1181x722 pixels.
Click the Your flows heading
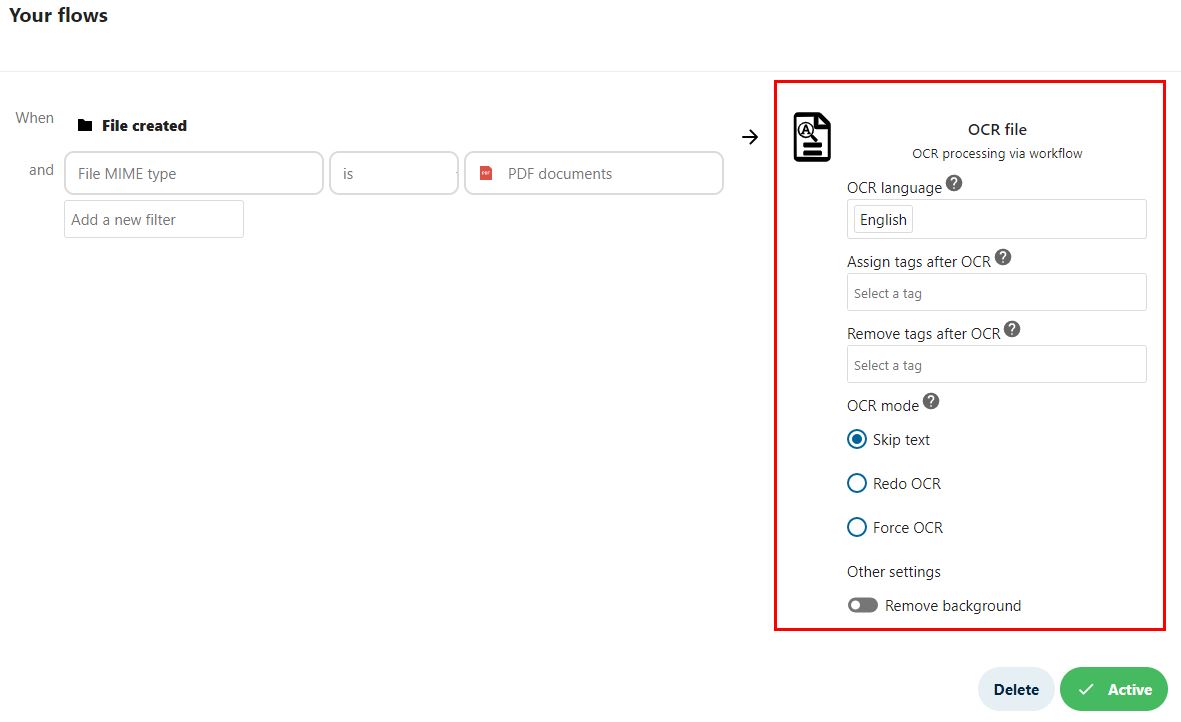click(59, 15)
